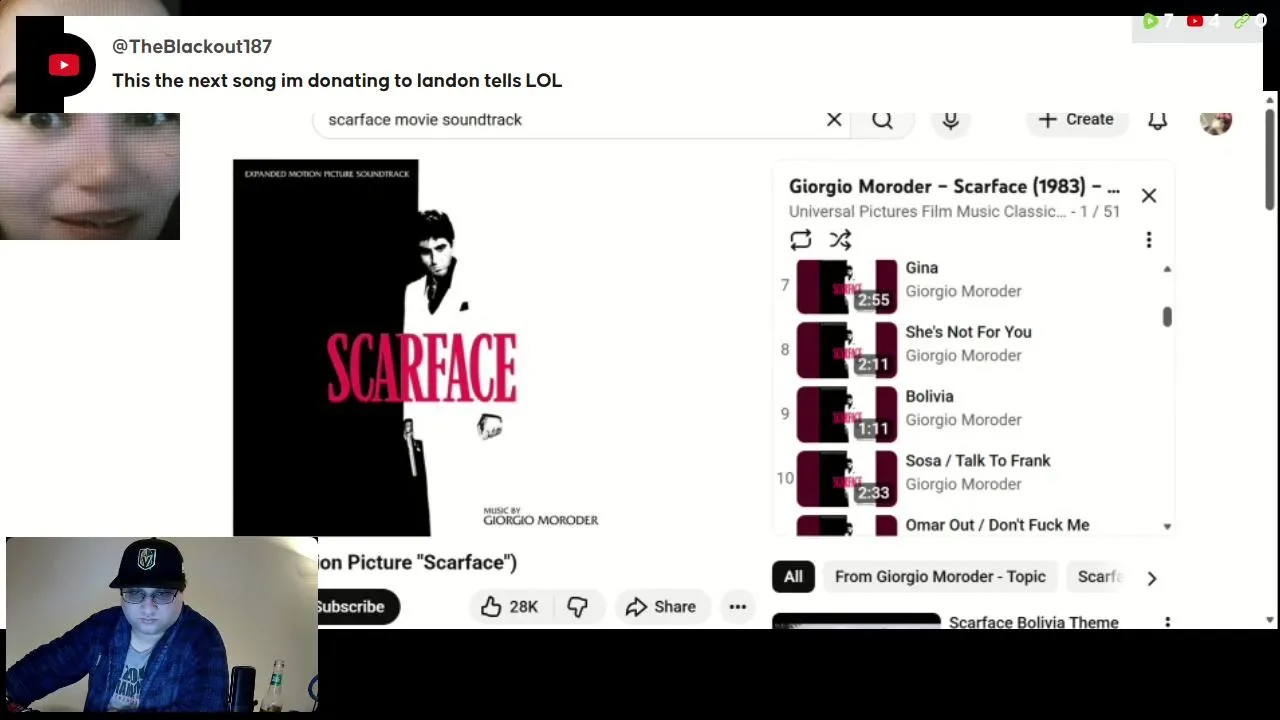
Task: Dislike the video with thumbs down
Action: pos(577,606)
